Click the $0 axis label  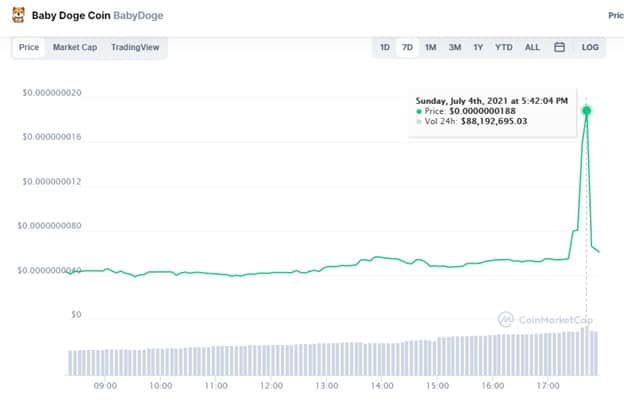[76, 314]
